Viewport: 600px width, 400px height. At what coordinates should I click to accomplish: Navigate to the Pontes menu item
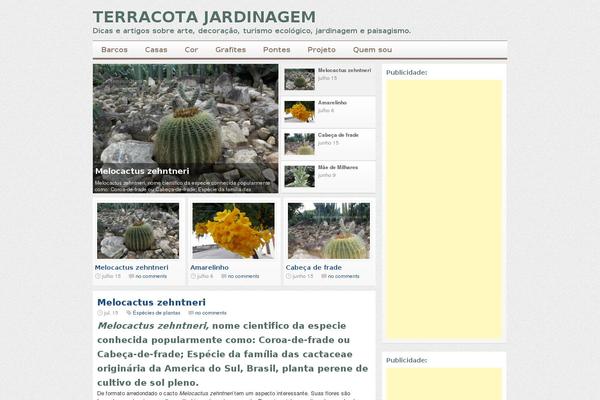coord(277,50)
